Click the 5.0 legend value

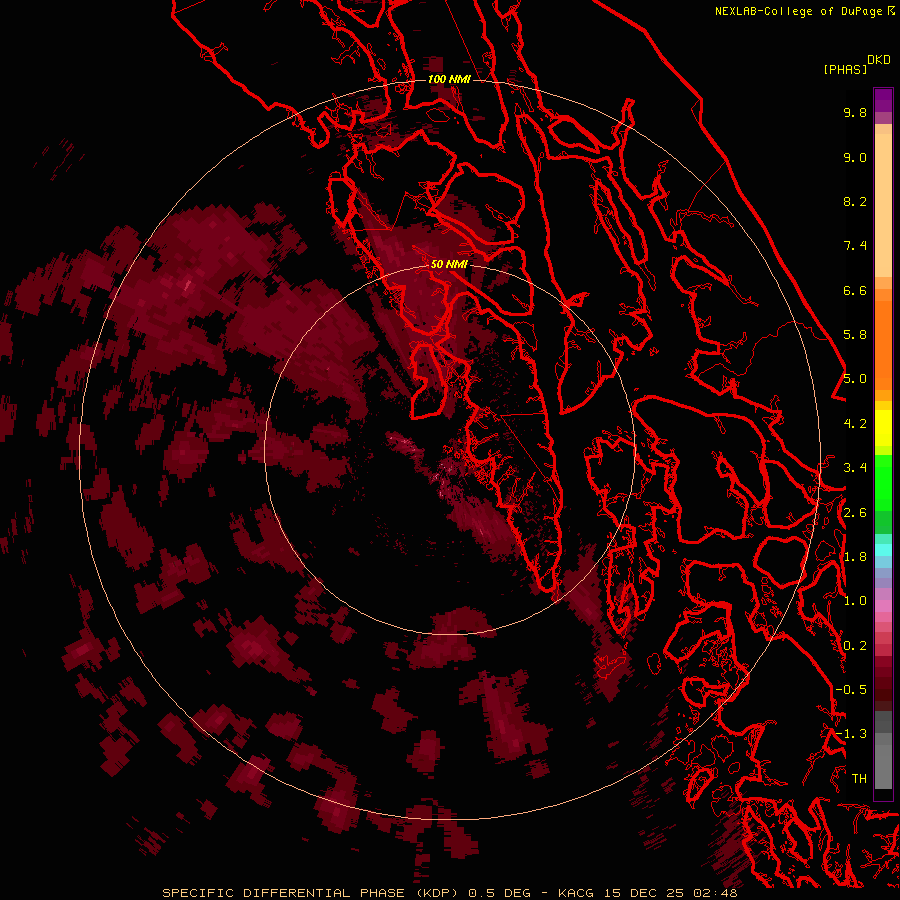pos(855,379)
